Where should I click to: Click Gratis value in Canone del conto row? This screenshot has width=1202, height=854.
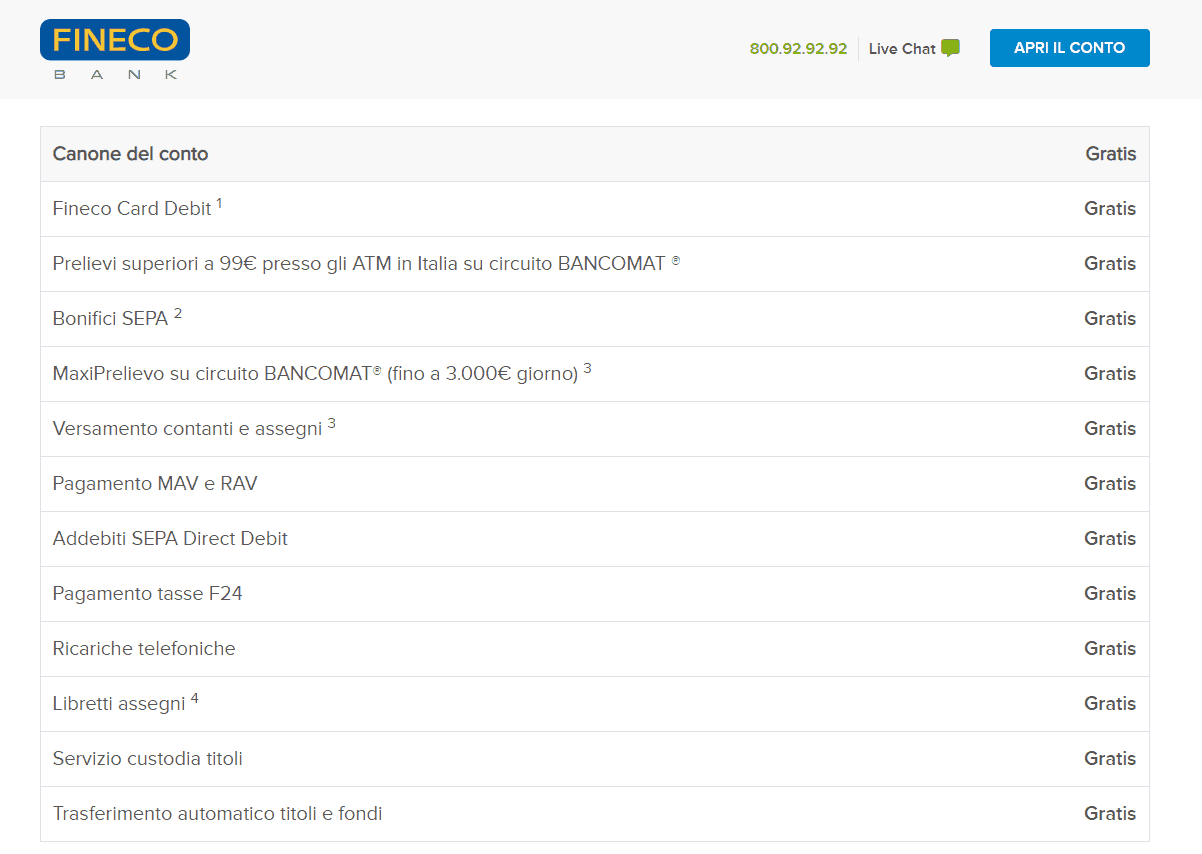coord(1111,154)
